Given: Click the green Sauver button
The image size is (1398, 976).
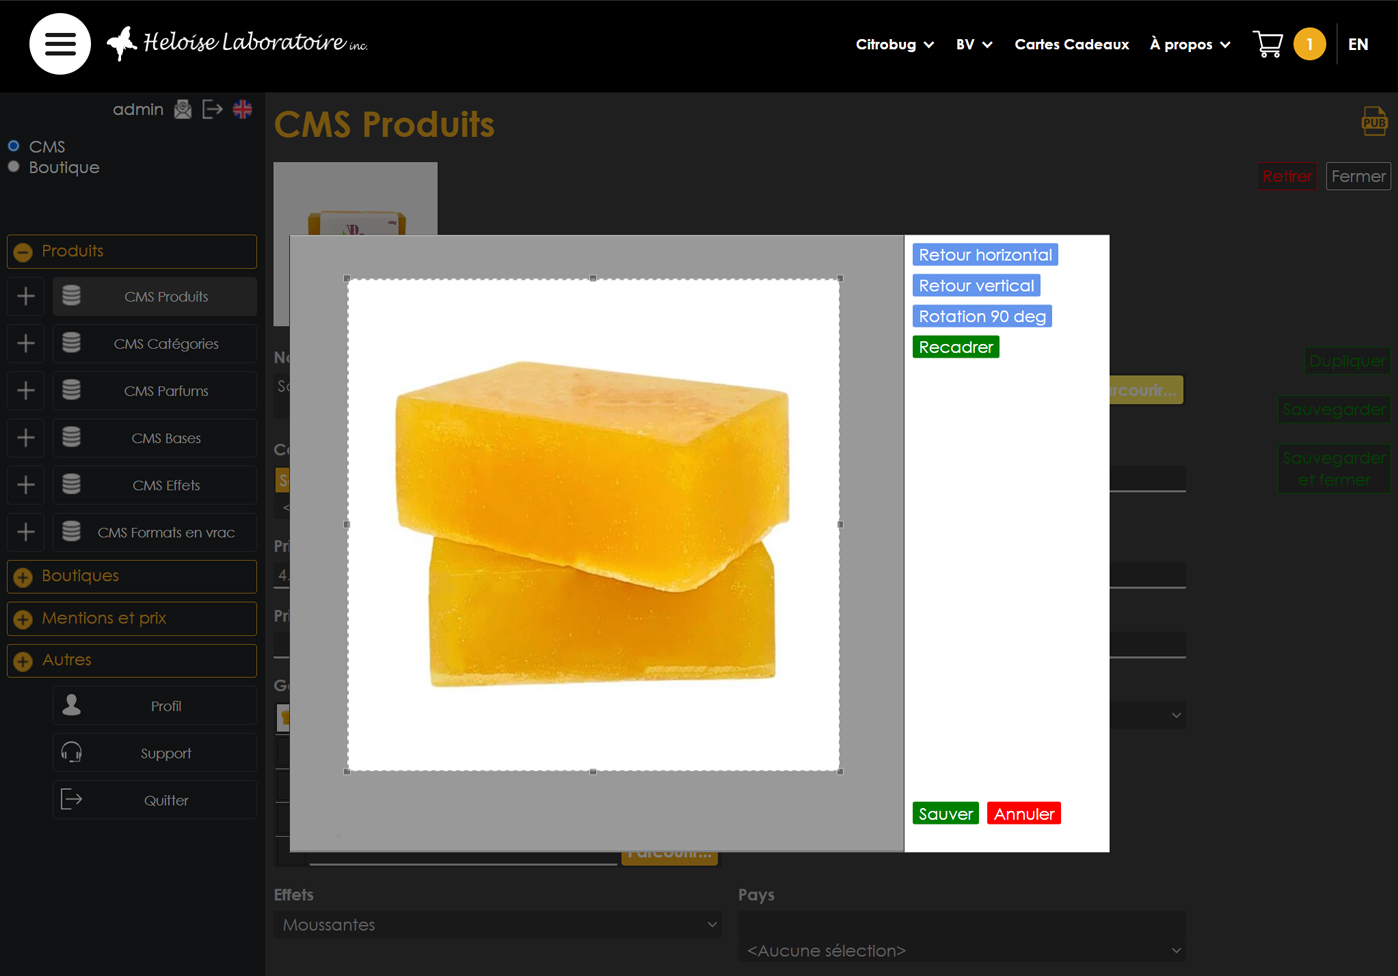Looking at the screenshot, I should click(945, 814).
